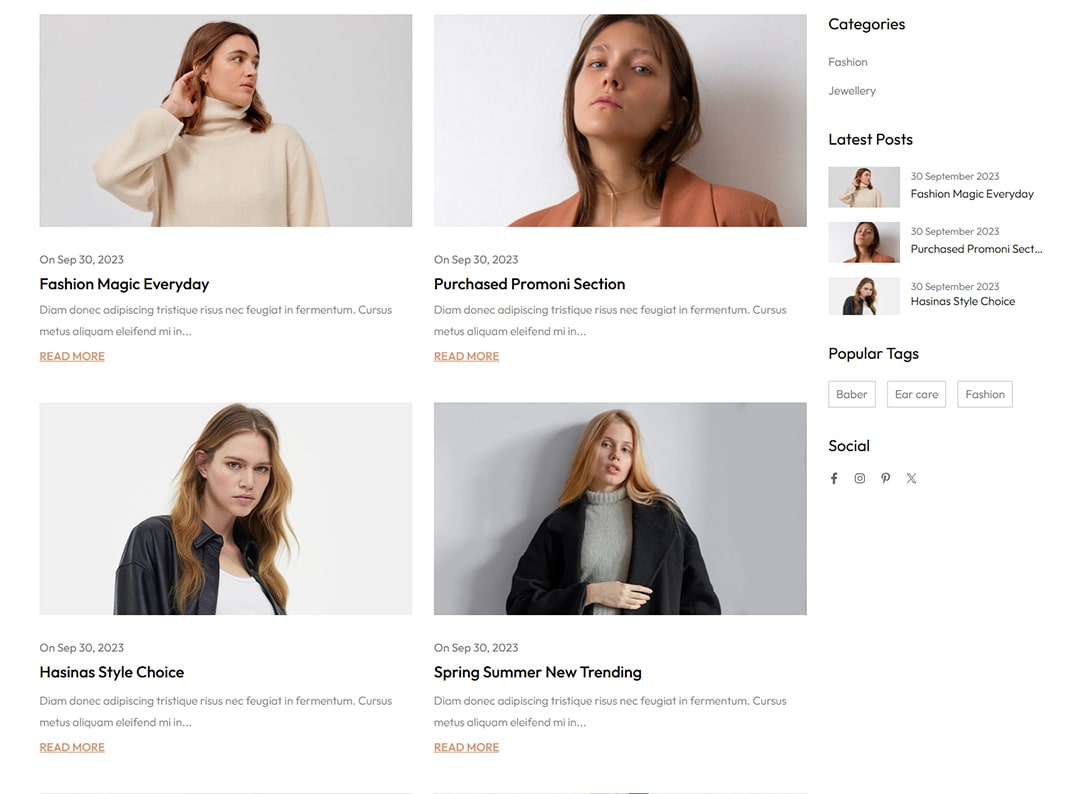The width and height of the screenshot is (1086, 794).
Task: Select the Jewellery category link
Action: tap(852, 91)
